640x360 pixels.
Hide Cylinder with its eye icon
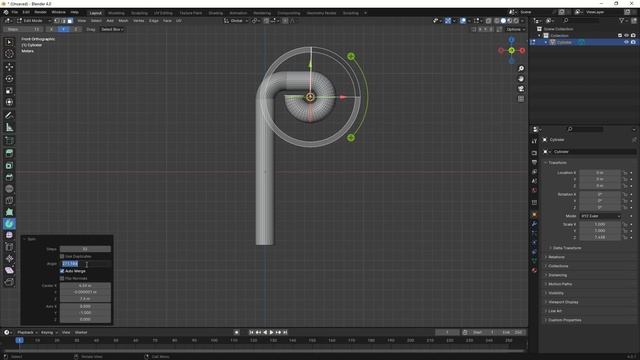point(626,42)
